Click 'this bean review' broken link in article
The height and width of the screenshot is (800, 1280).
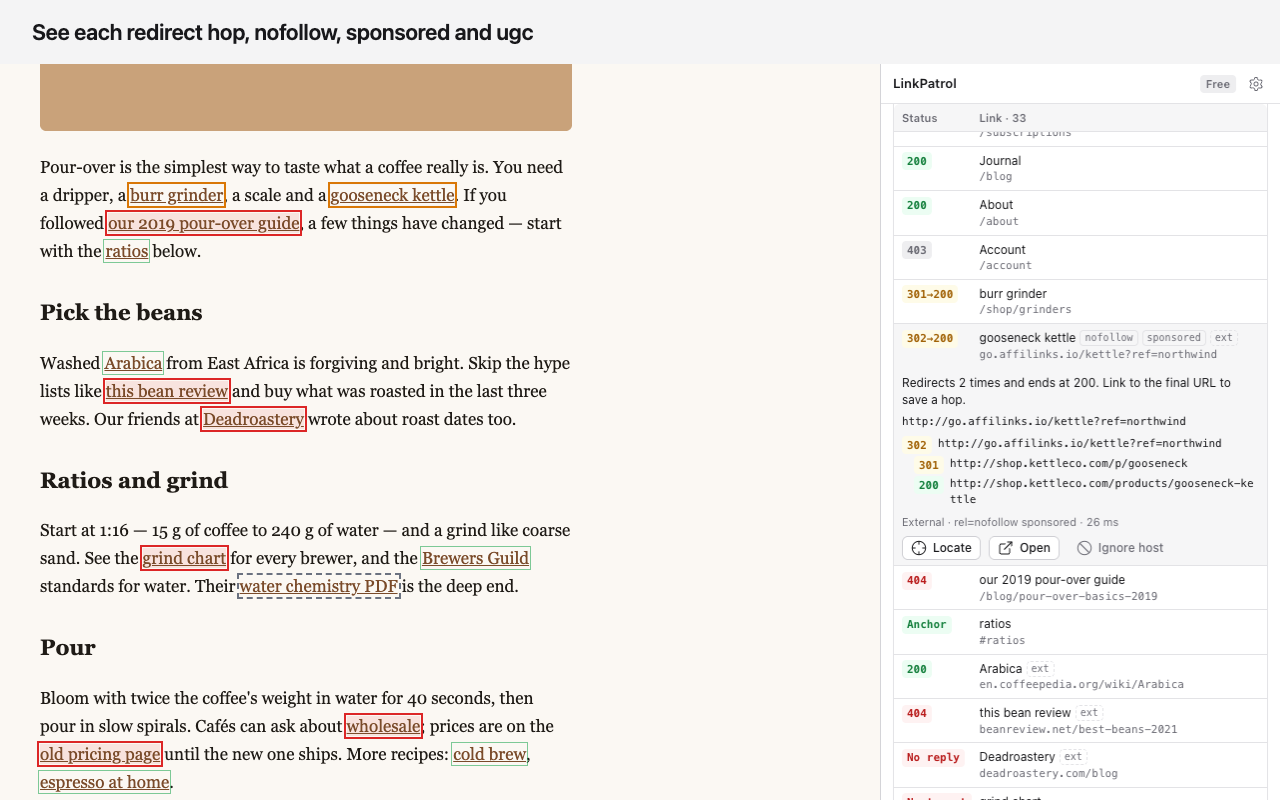pyautogui.click(x=167, y=391)
